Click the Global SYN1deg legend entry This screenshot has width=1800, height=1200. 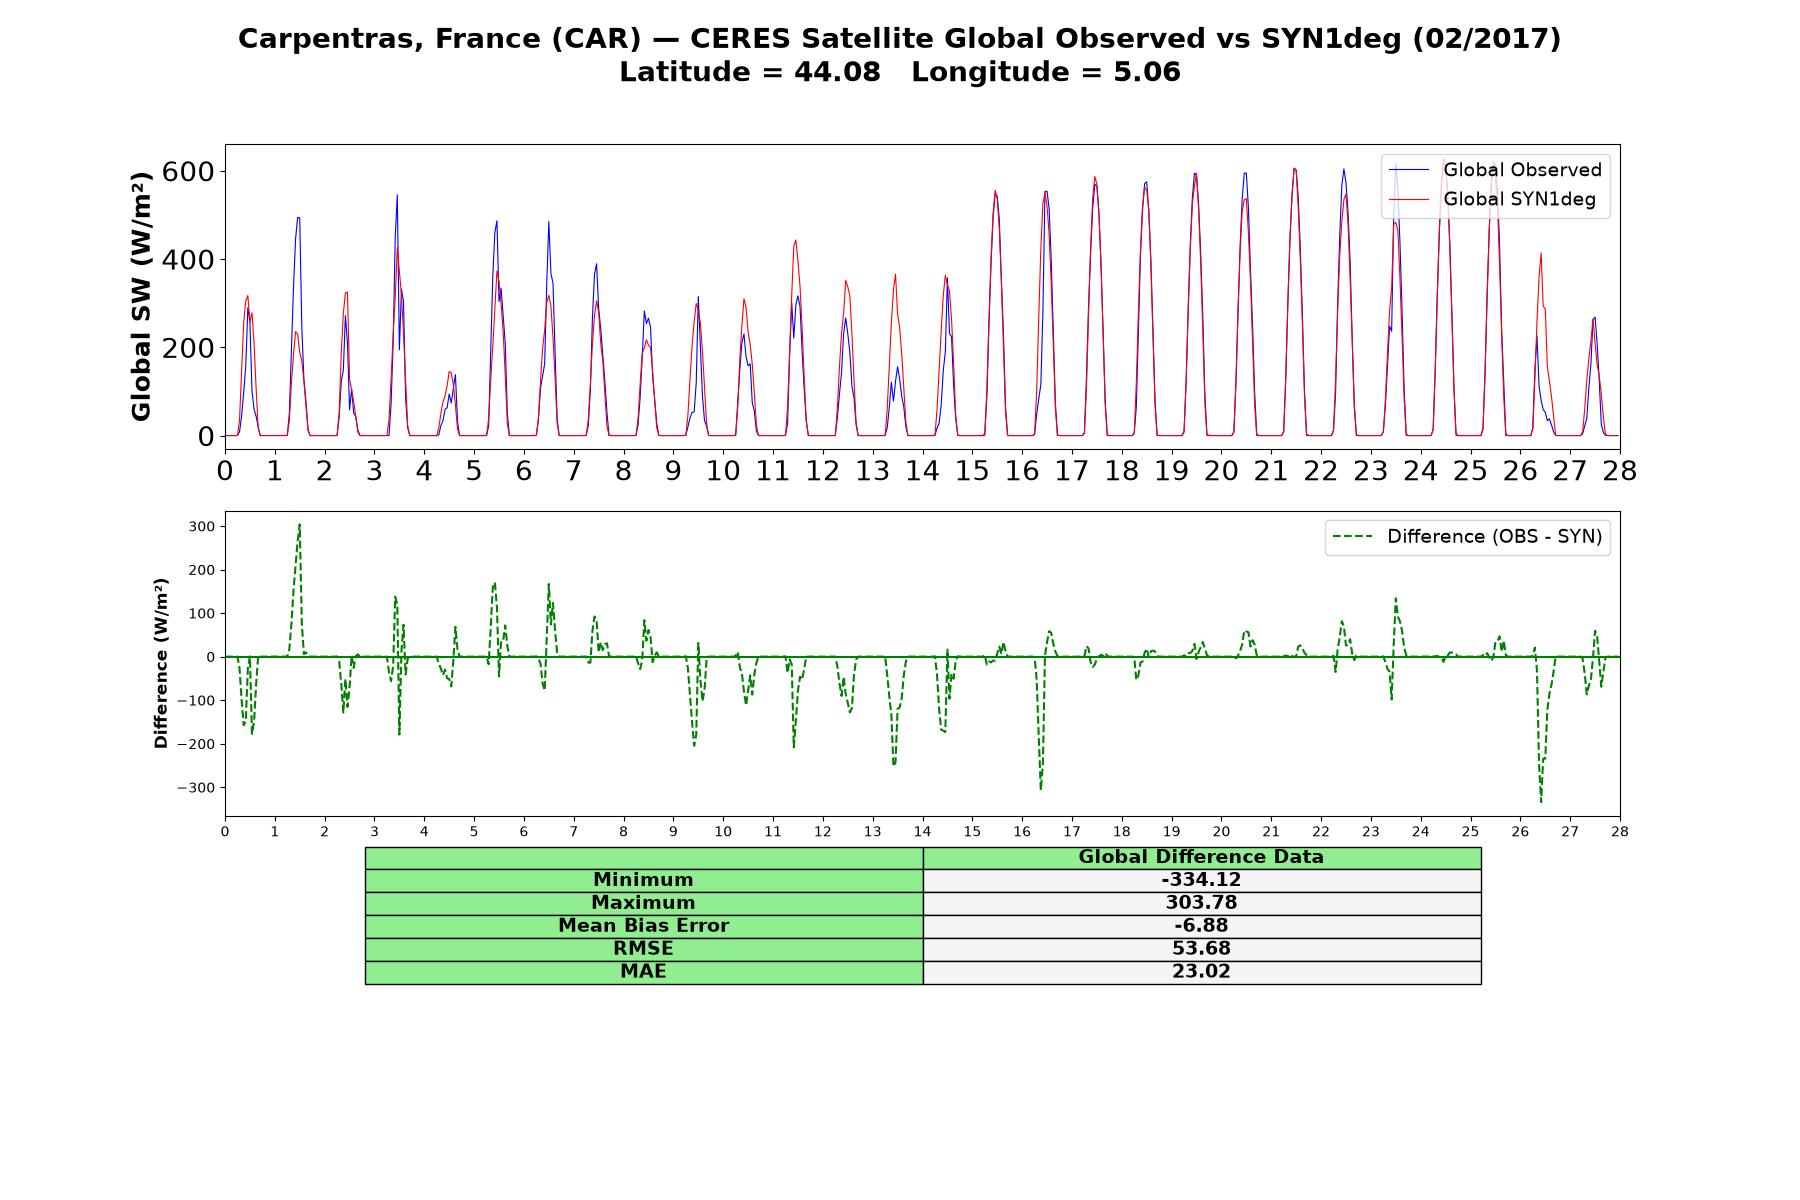(x=1493, y=199)
